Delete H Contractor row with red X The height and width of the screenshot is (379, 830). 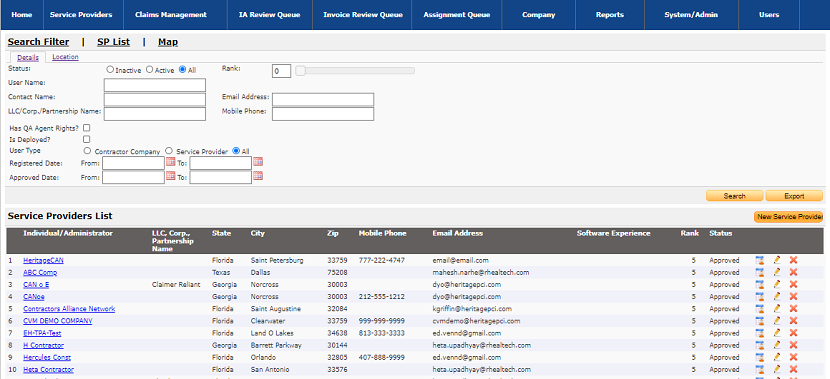793,345
